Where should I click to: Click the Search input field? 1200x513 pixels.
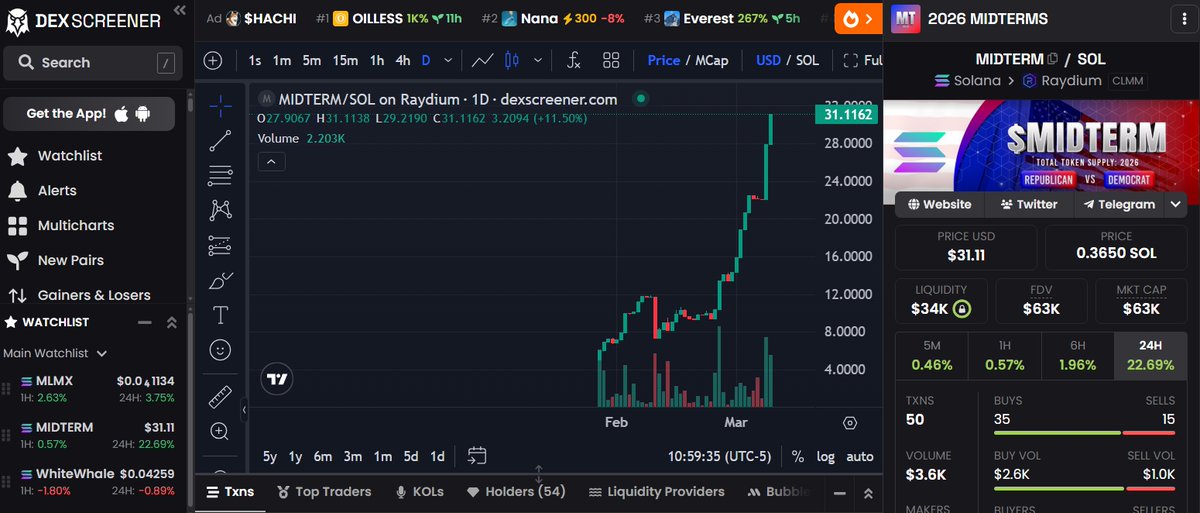(94, 62)
